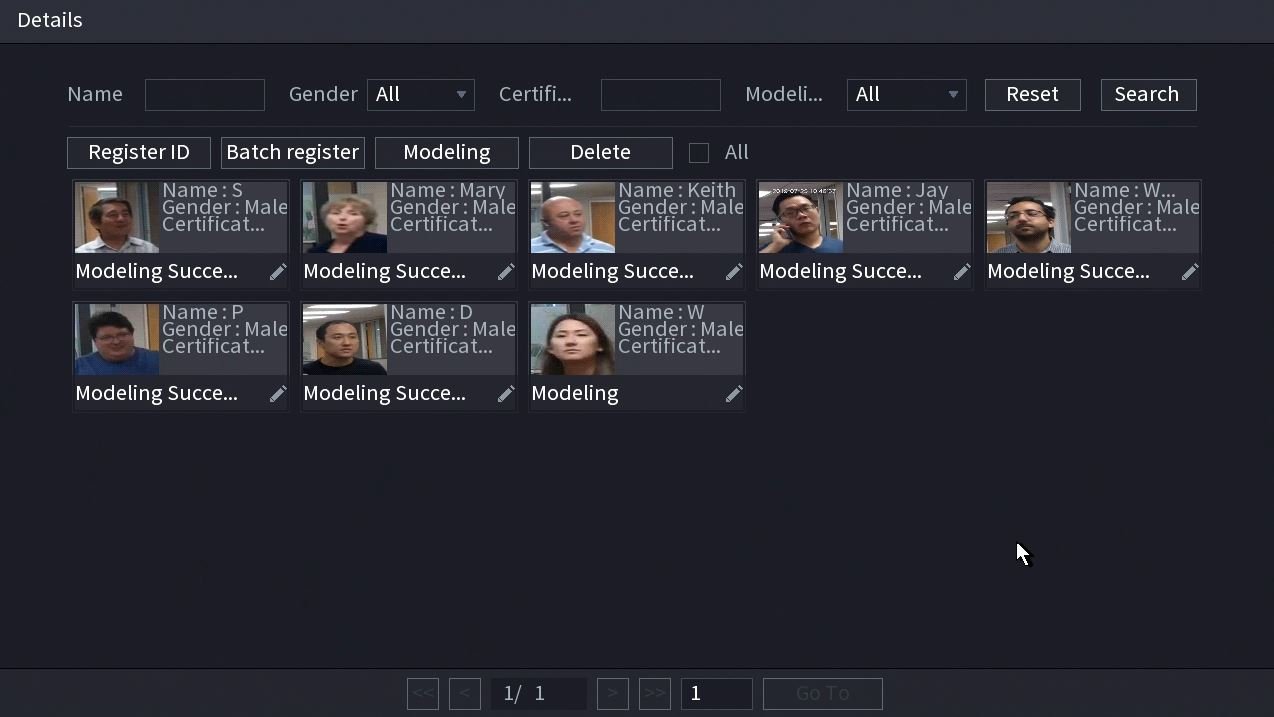This screenshot has height=717, width=1274.
Task: Click edit pencil on the rightmost top card
Action: pos(1190,272)
